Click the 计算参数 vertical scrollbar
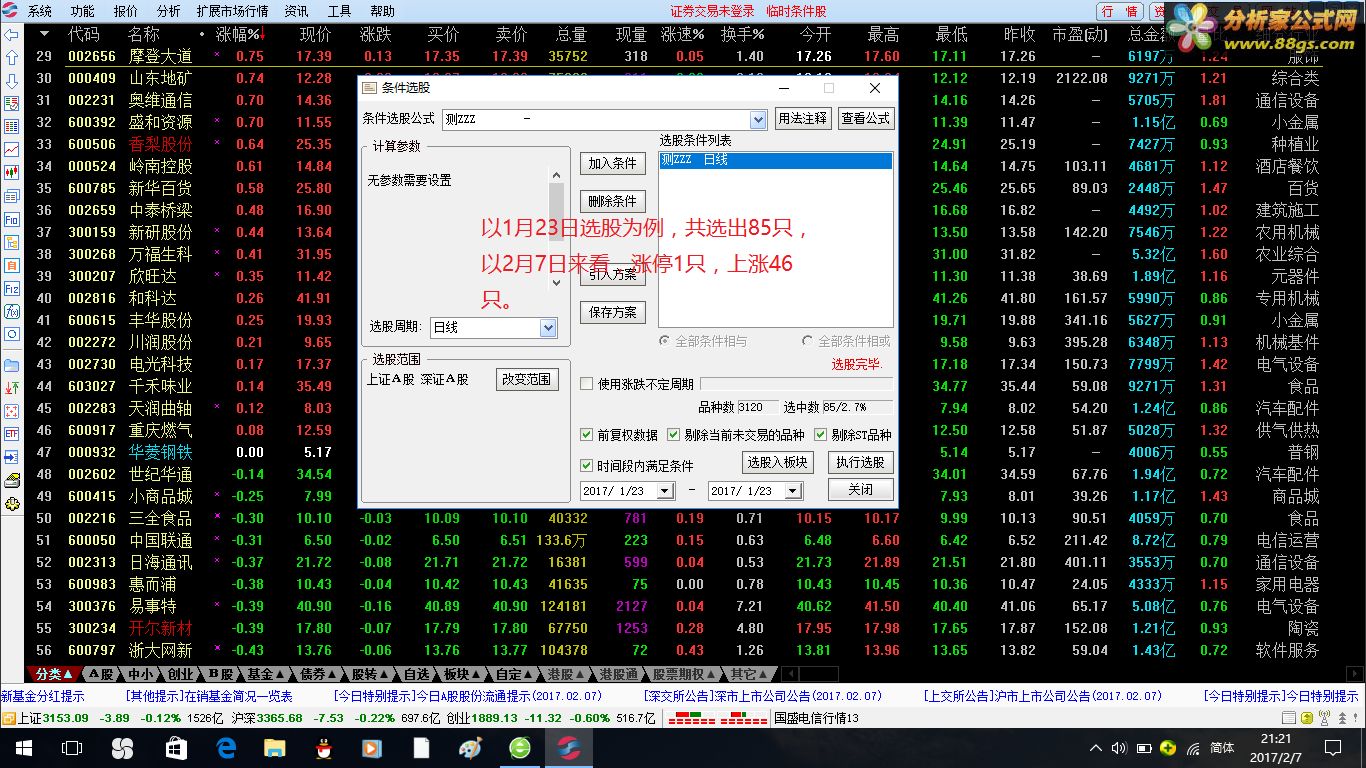The image size is (1366, 768). tap(557, 228)
